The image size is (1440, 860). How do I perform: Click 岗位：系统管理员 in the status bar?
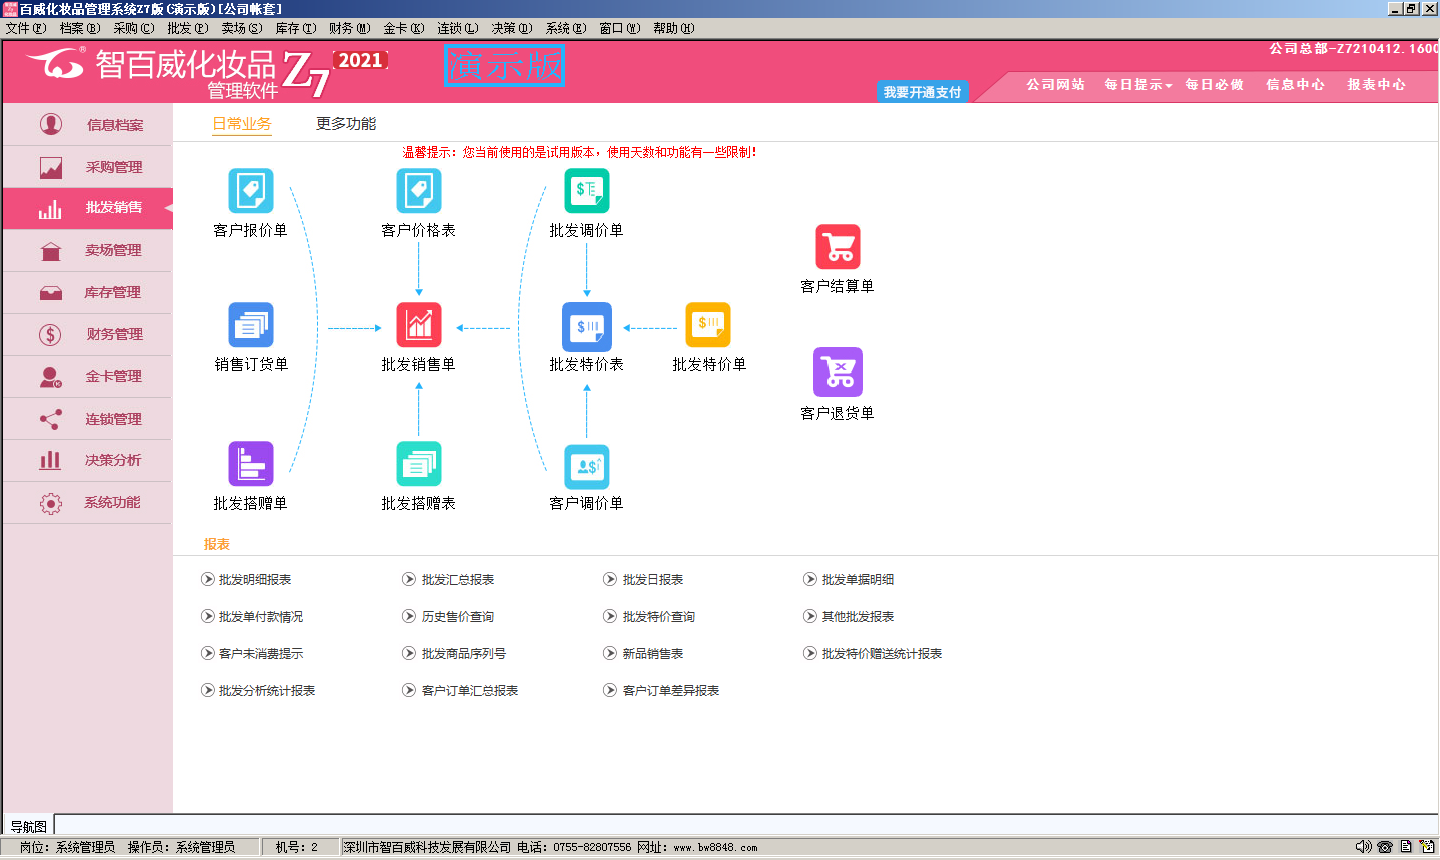(x=67, y=847)
